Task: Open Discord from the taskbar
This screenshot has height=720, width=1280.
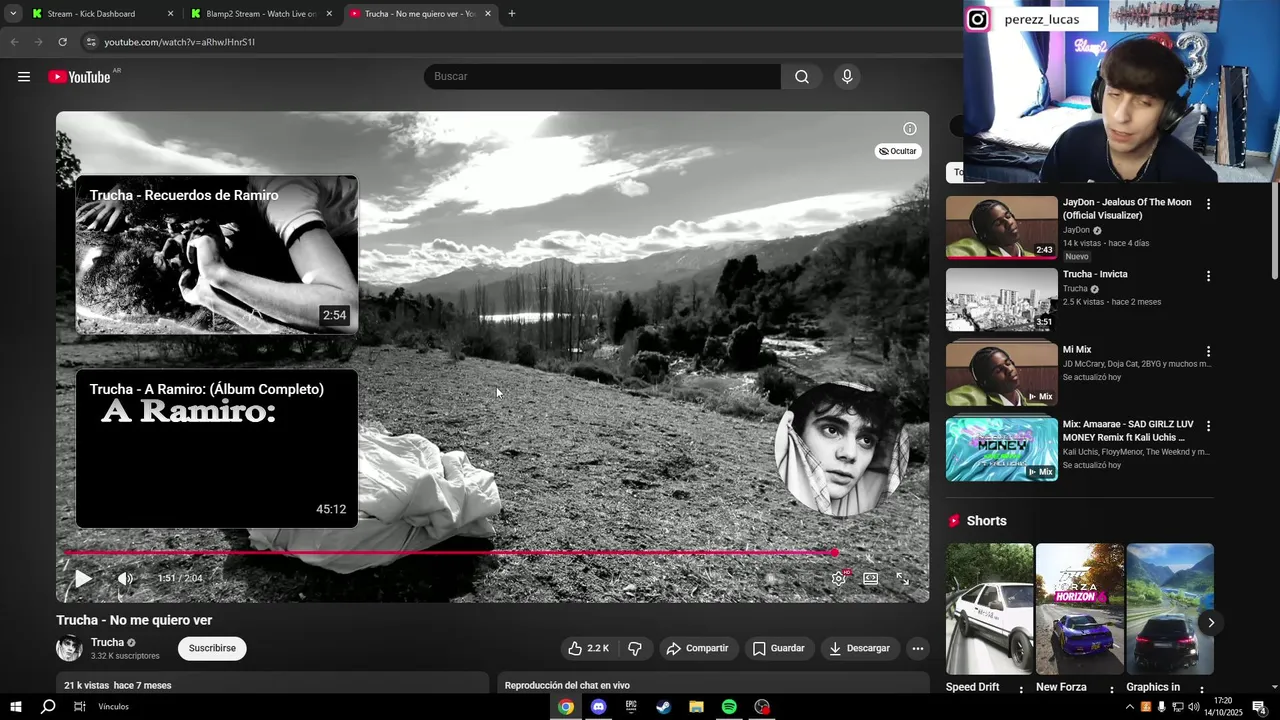Action: (599, 707)
